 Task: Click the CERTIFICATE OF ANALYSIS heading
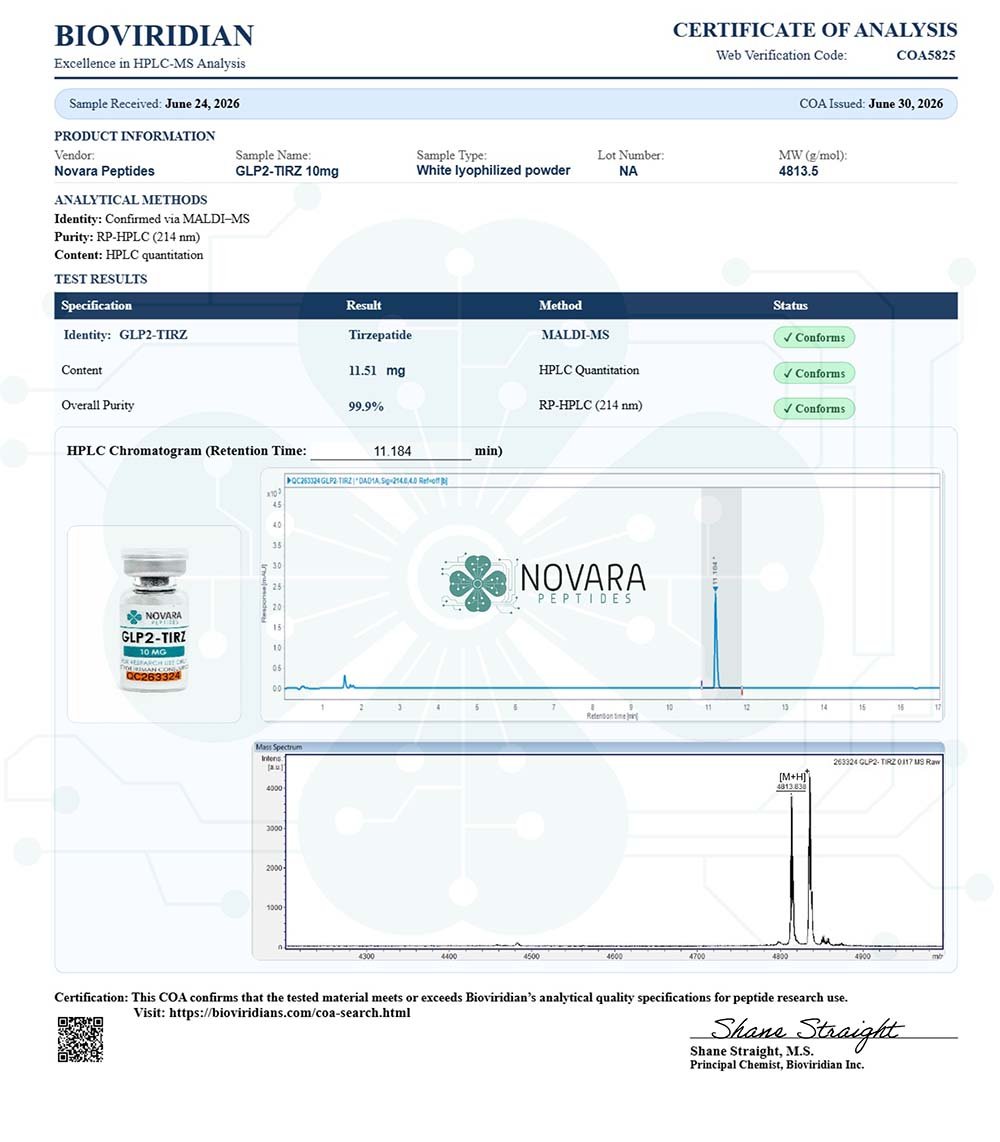814,30
